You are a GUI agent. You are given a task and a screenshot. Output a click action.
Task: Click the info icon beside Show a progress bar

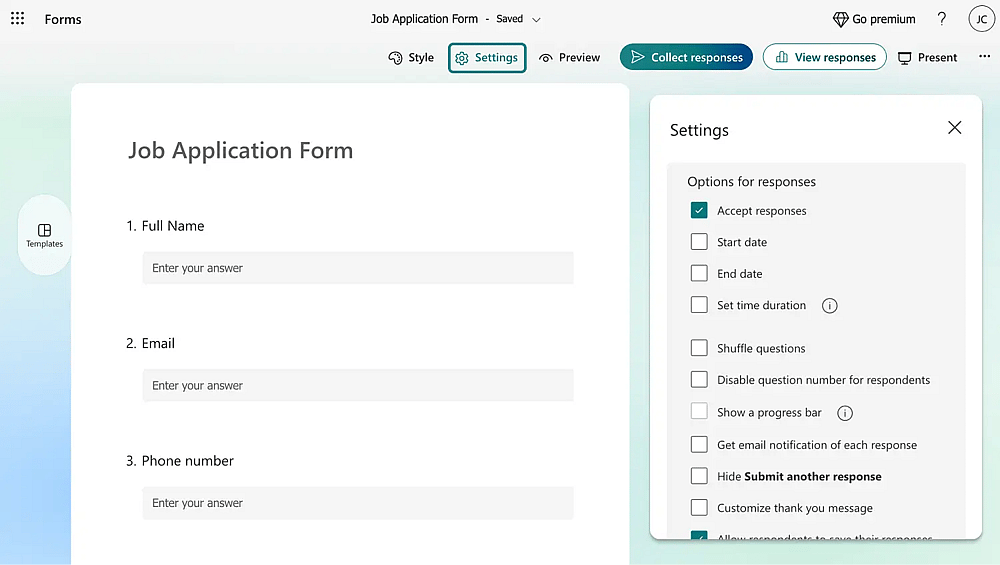(844, 413)
